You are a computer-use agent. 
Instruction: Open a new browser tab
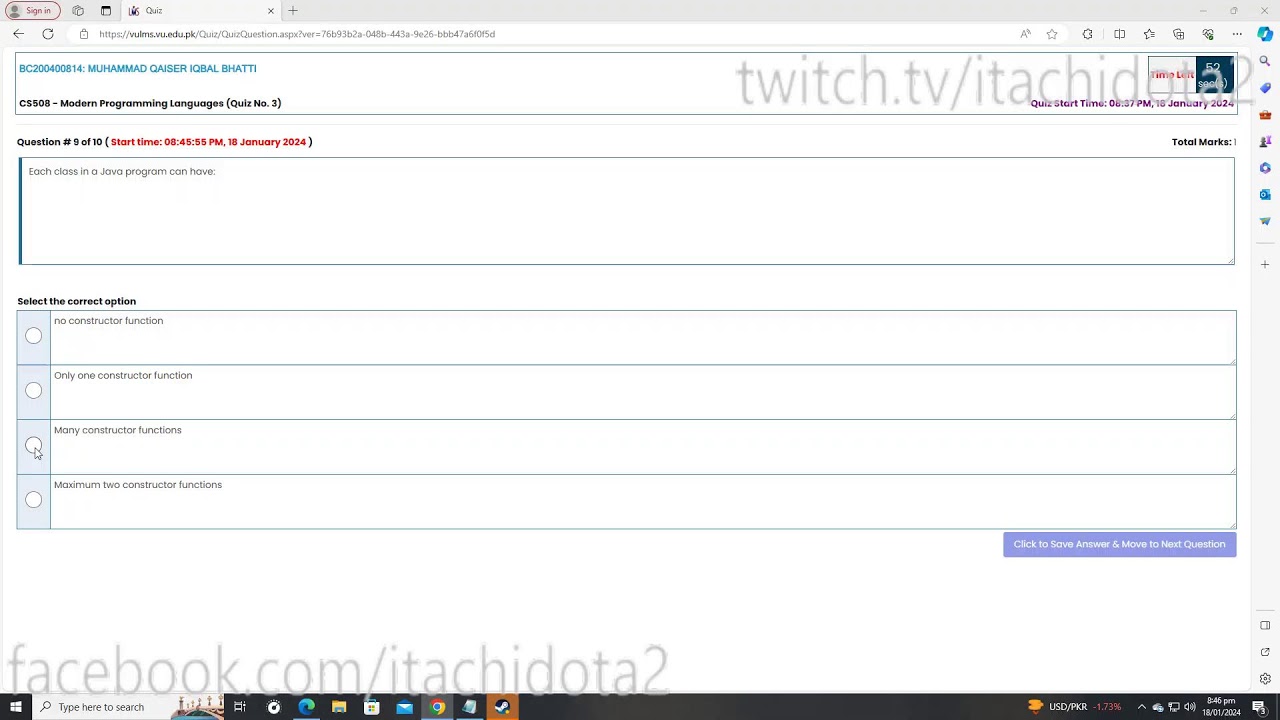coord(293,11)
